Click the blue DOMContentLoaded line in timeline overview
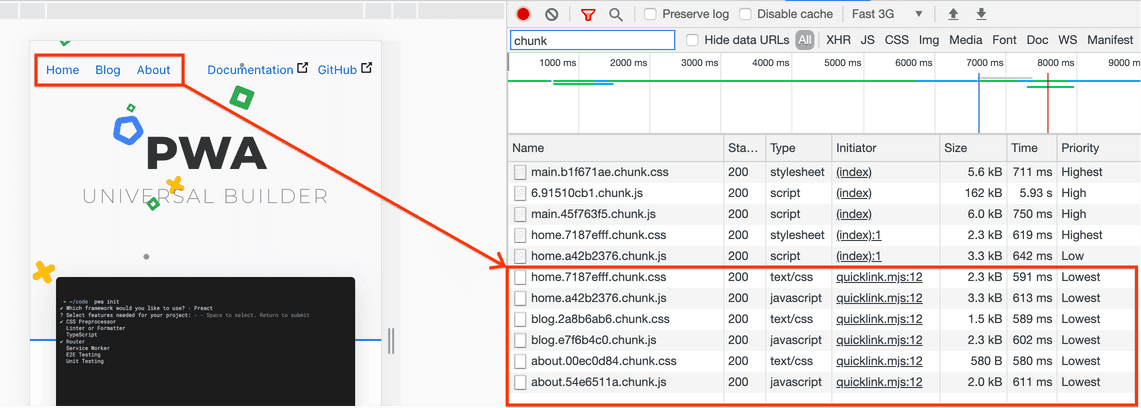 pos(979,103)
